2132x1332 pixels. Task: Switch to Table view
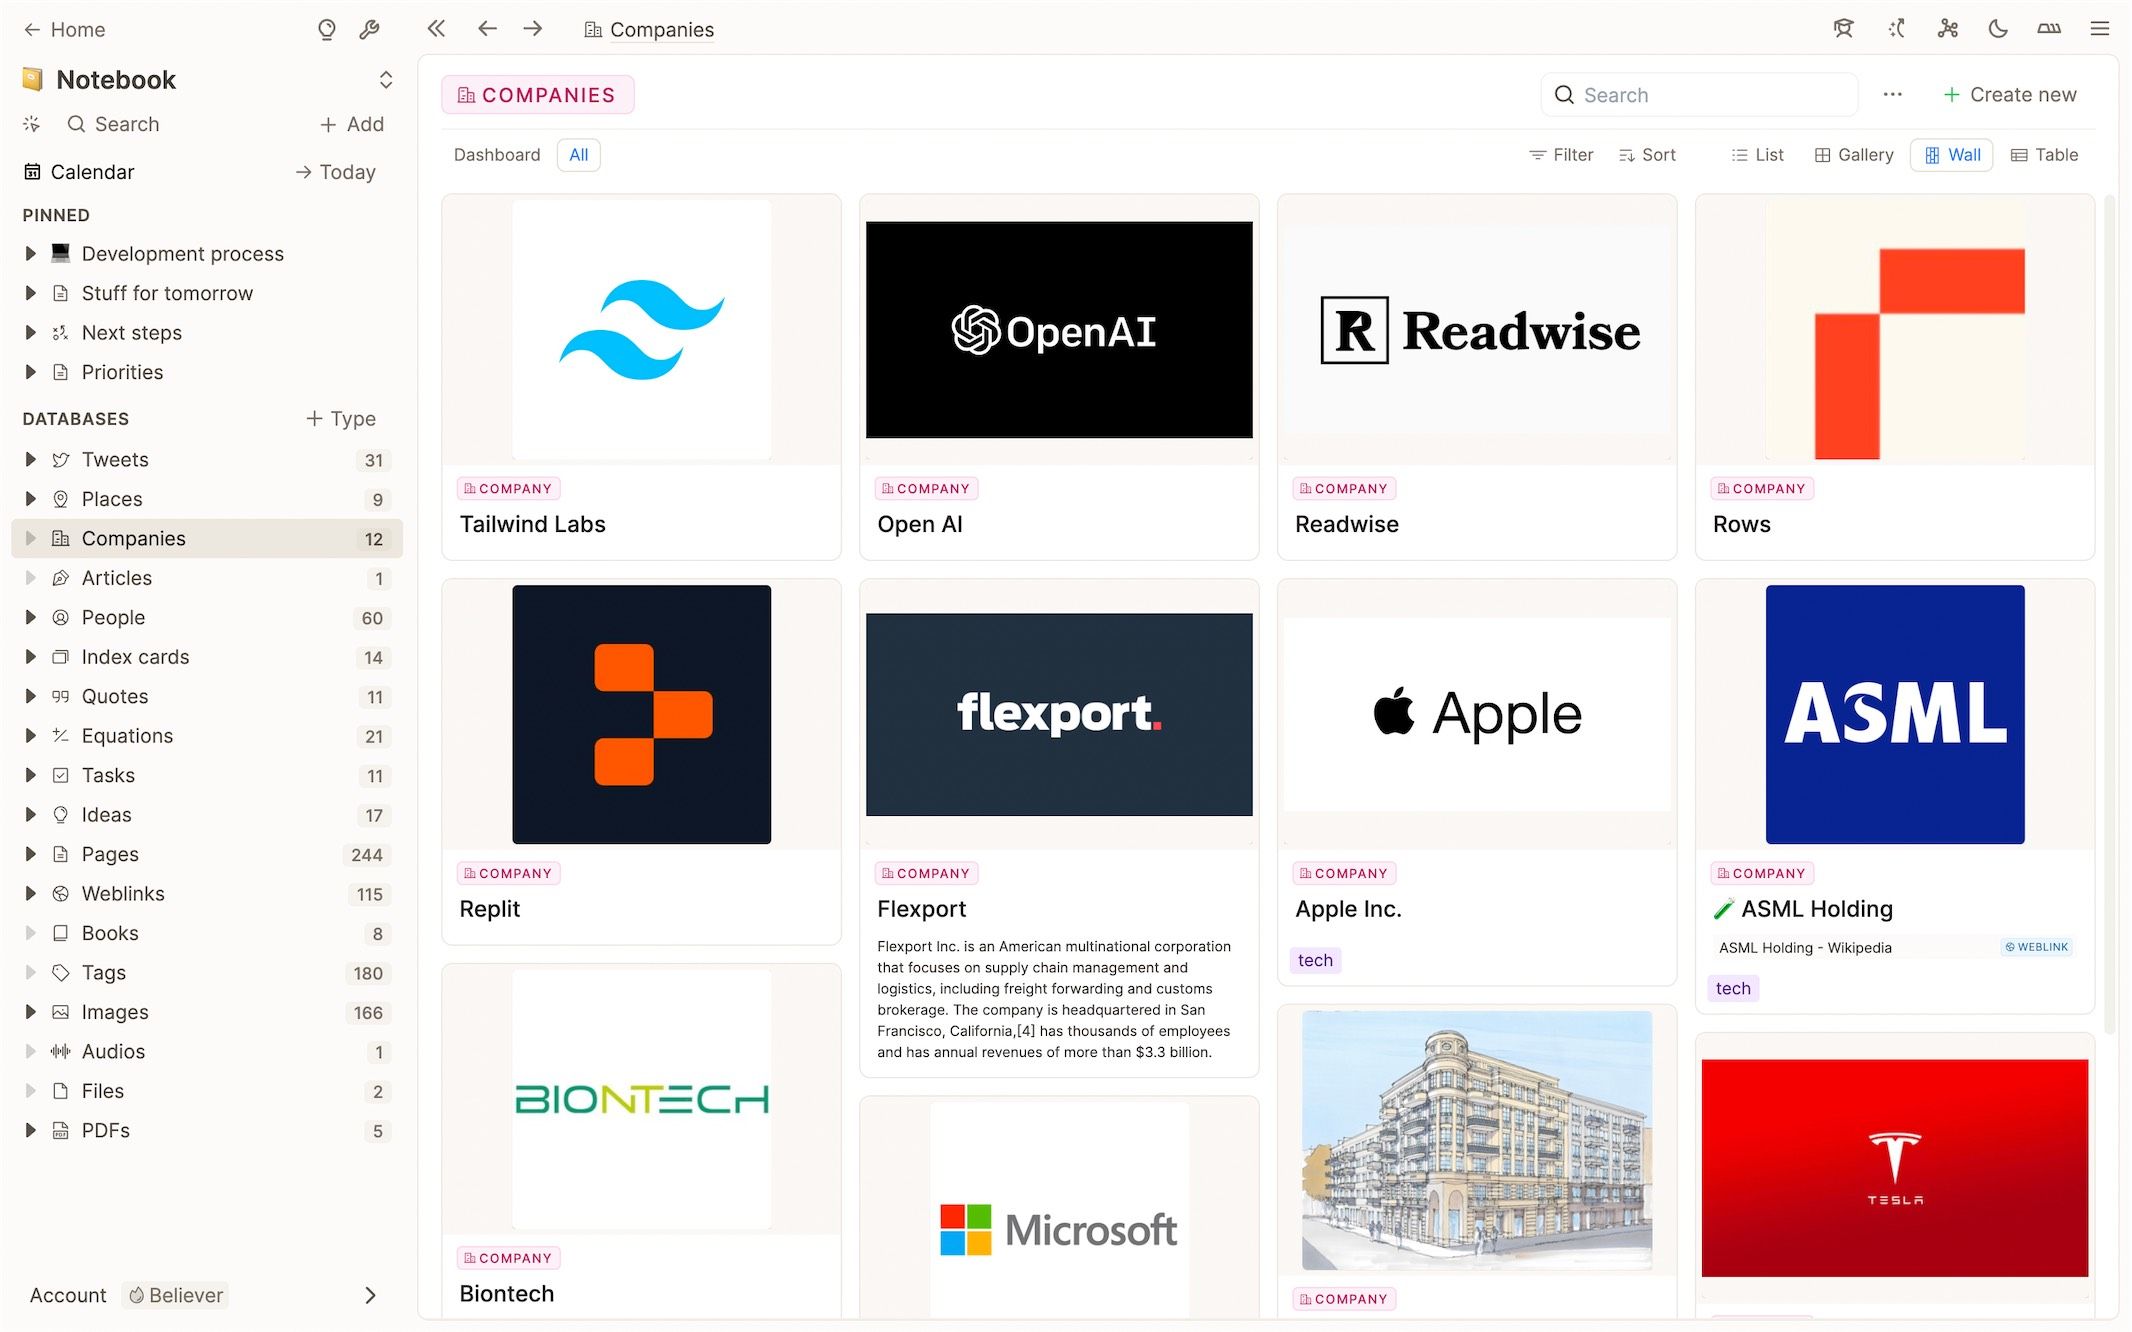2044,155
